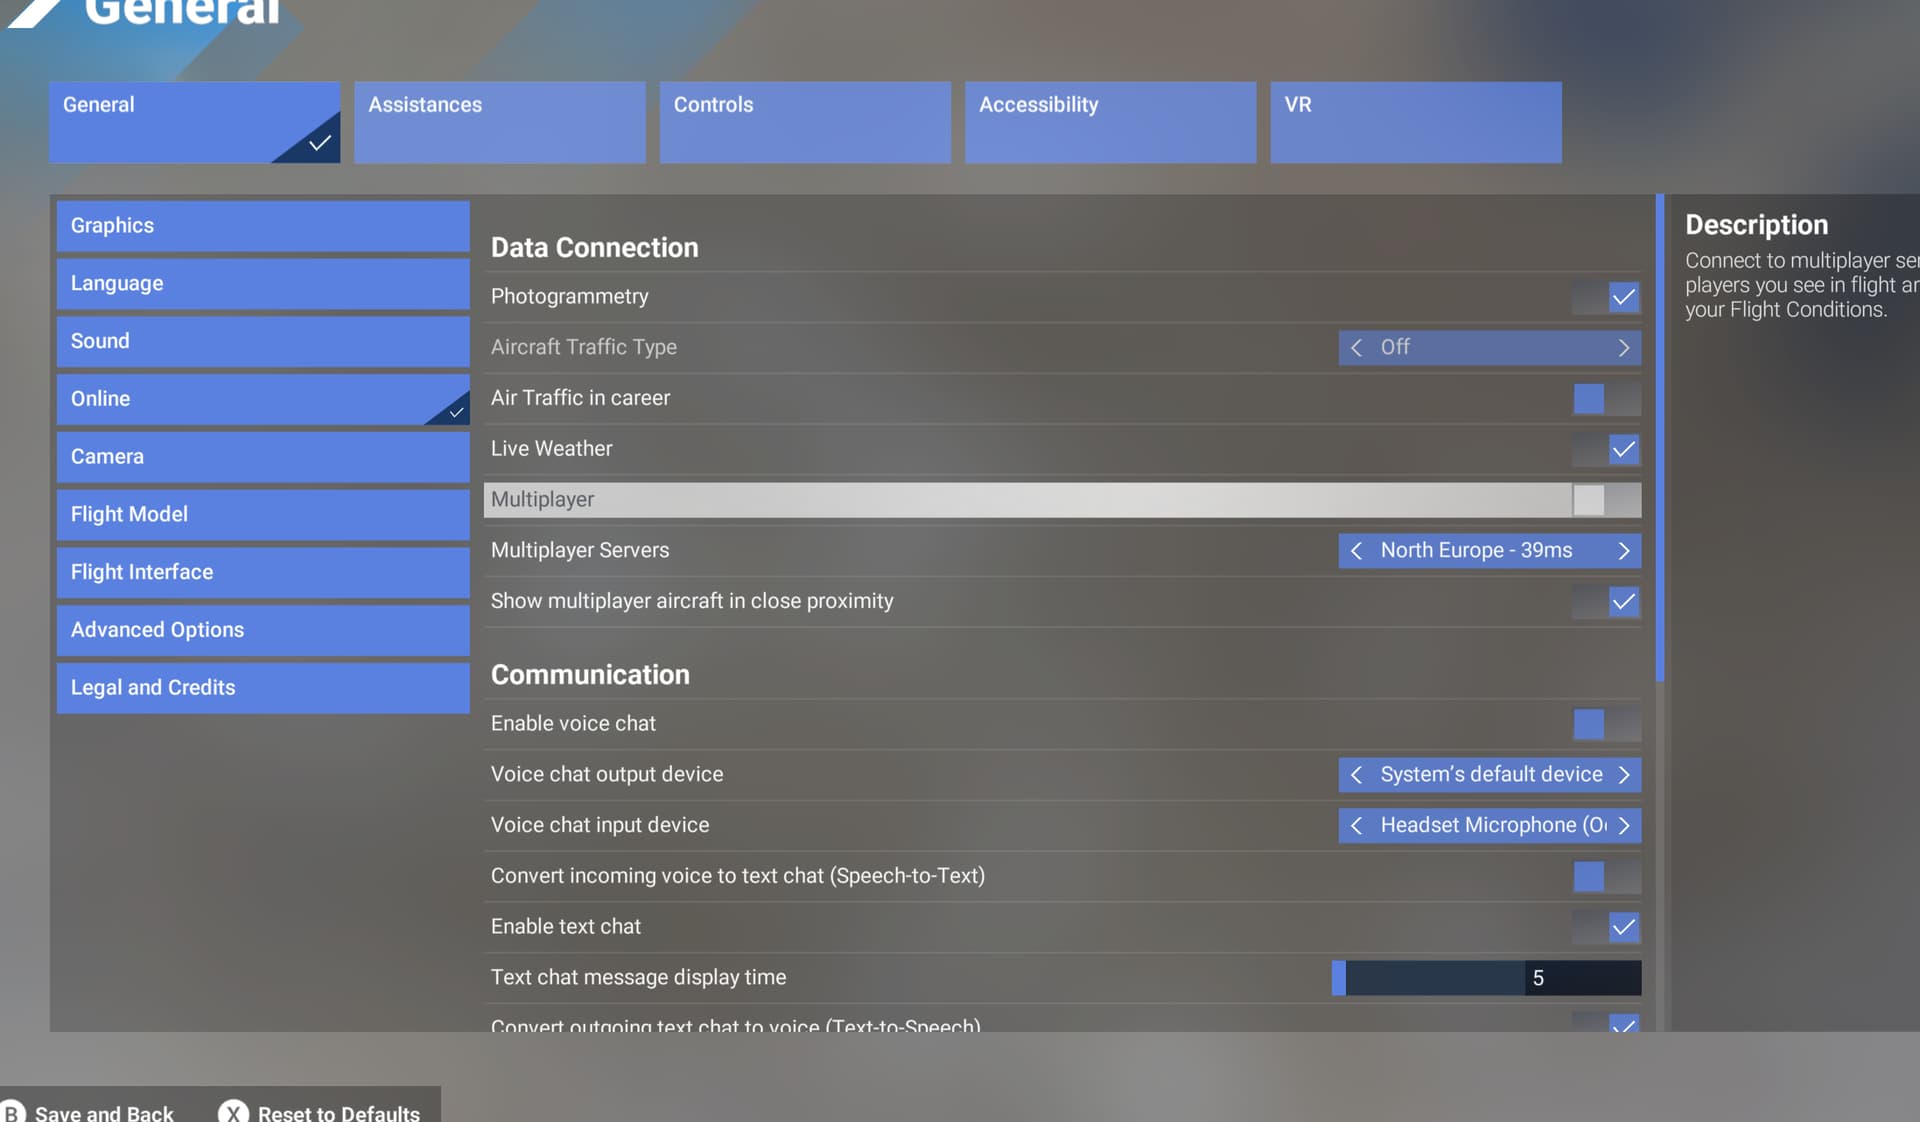Open Legal and Credits in sidebar

coord(263,688)
